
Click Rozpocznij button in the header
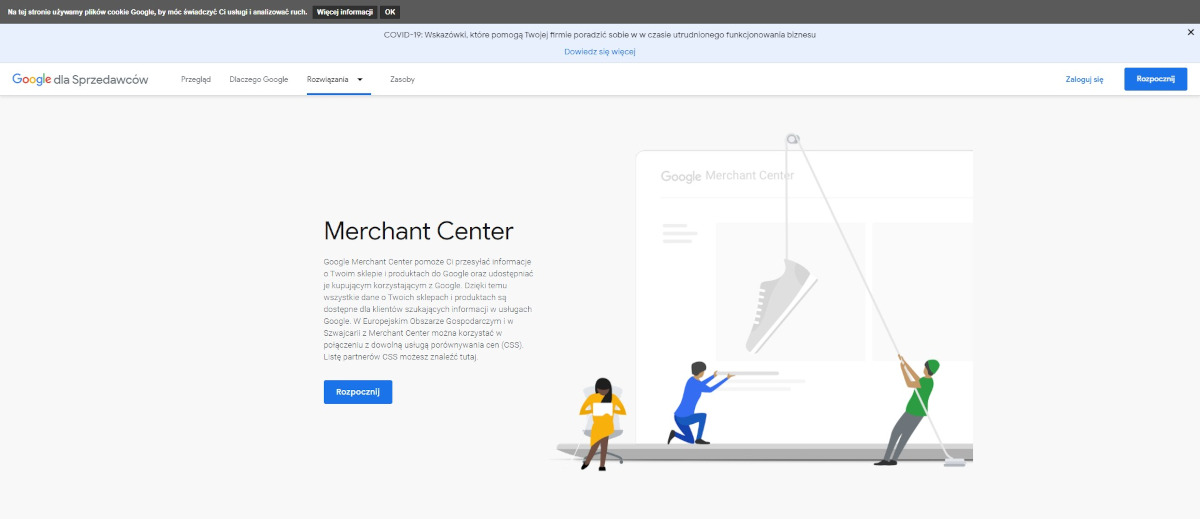1155,79
